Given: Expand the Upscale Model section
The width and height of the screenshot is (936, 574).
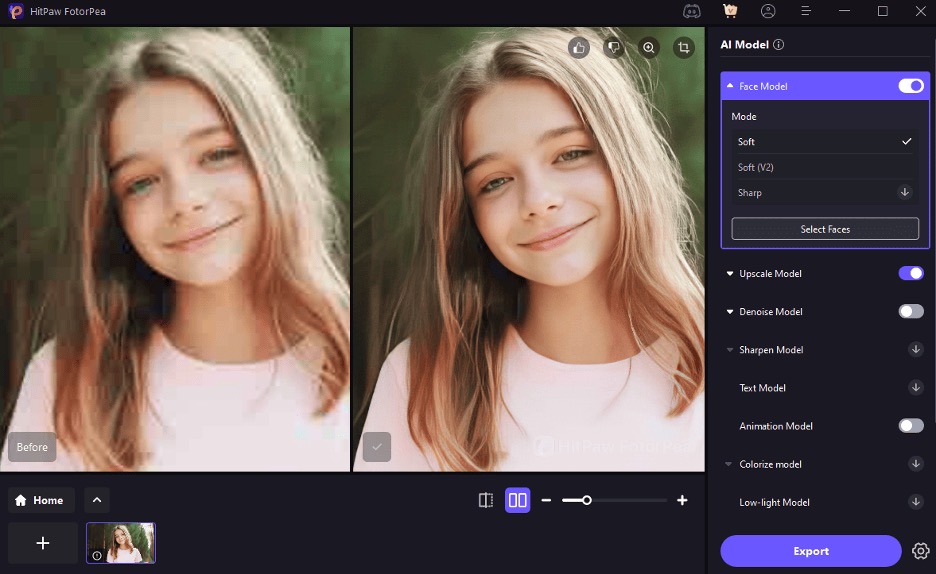Looking at the screenshot, I should click(x=729, y=273).
